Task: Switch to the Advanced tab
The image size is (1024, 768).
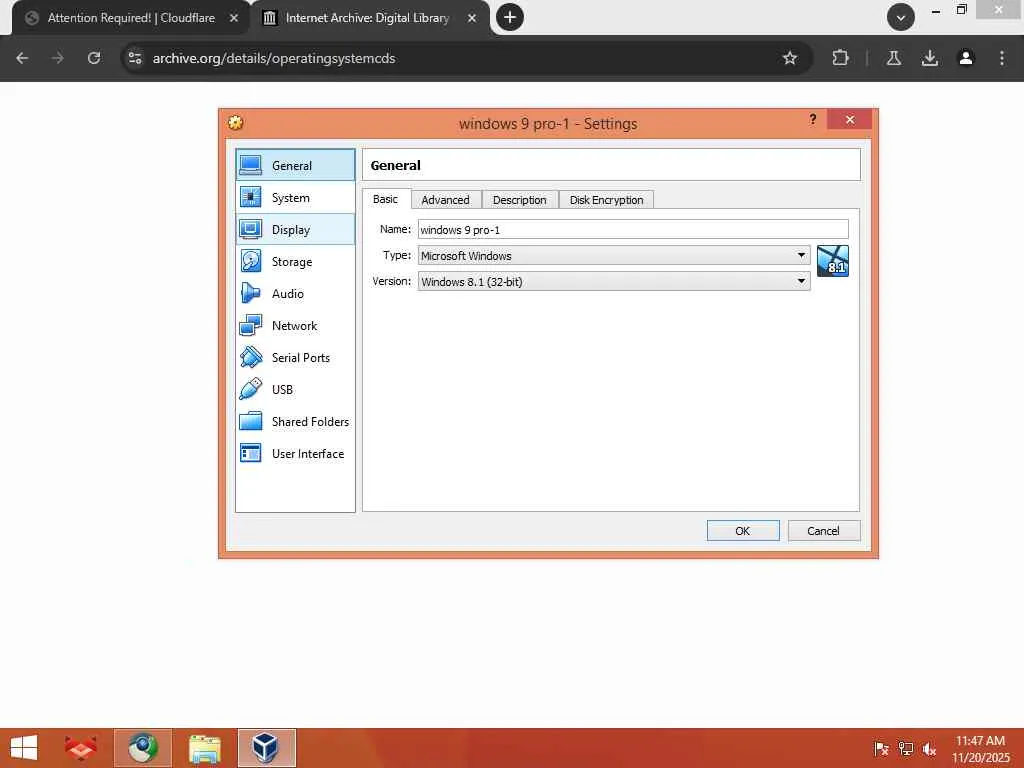Action: tap(445, 200)
